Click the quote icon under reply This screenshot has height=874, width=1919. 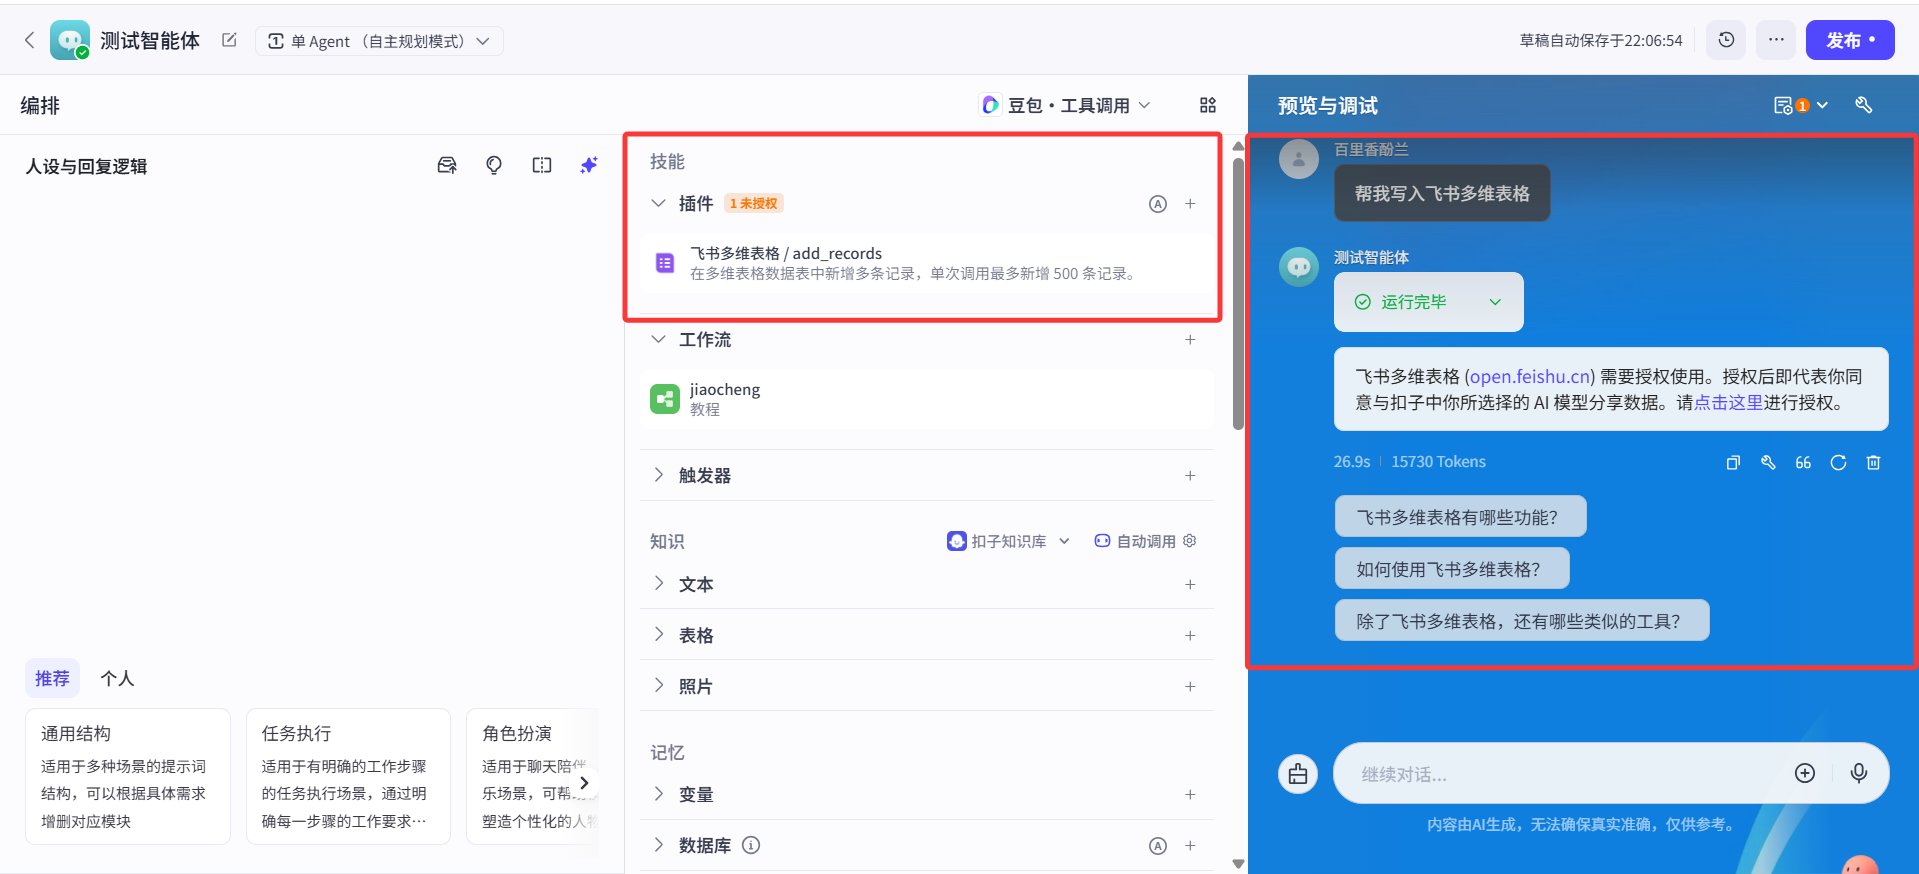(x=1803, y=462)
